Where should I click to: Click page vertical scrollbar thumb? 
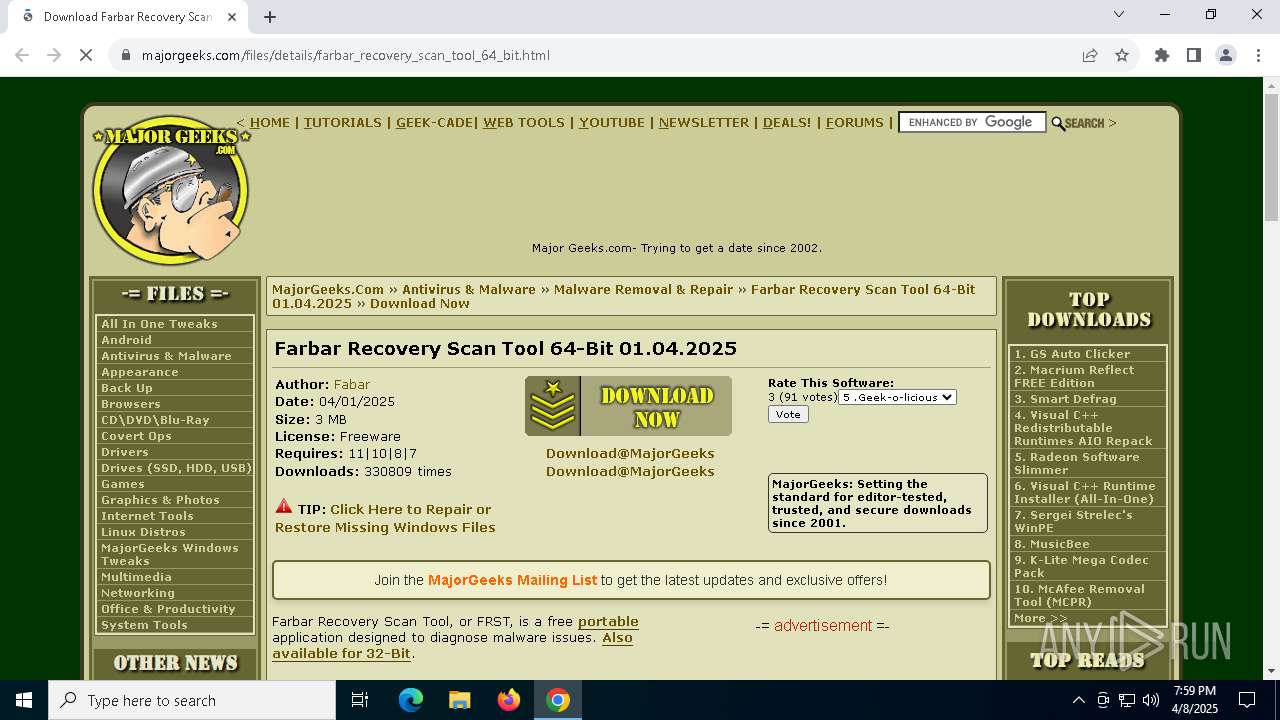(x=1271, y=158)
